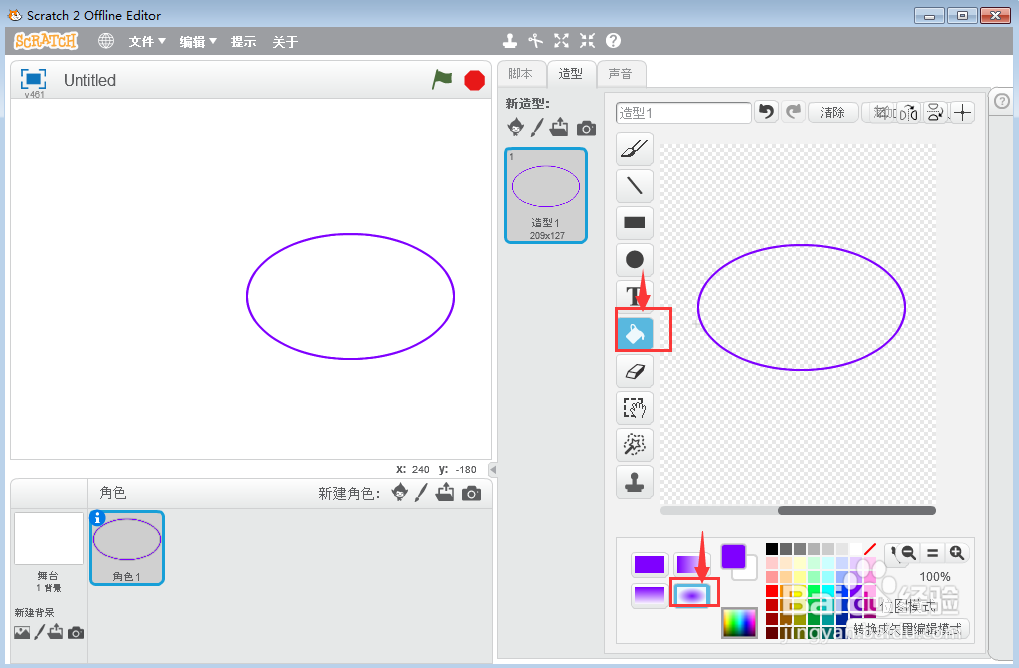Viewport: 1019px width, 668px height.
Task: Flip costume left-right
Action: coord(909,113)
